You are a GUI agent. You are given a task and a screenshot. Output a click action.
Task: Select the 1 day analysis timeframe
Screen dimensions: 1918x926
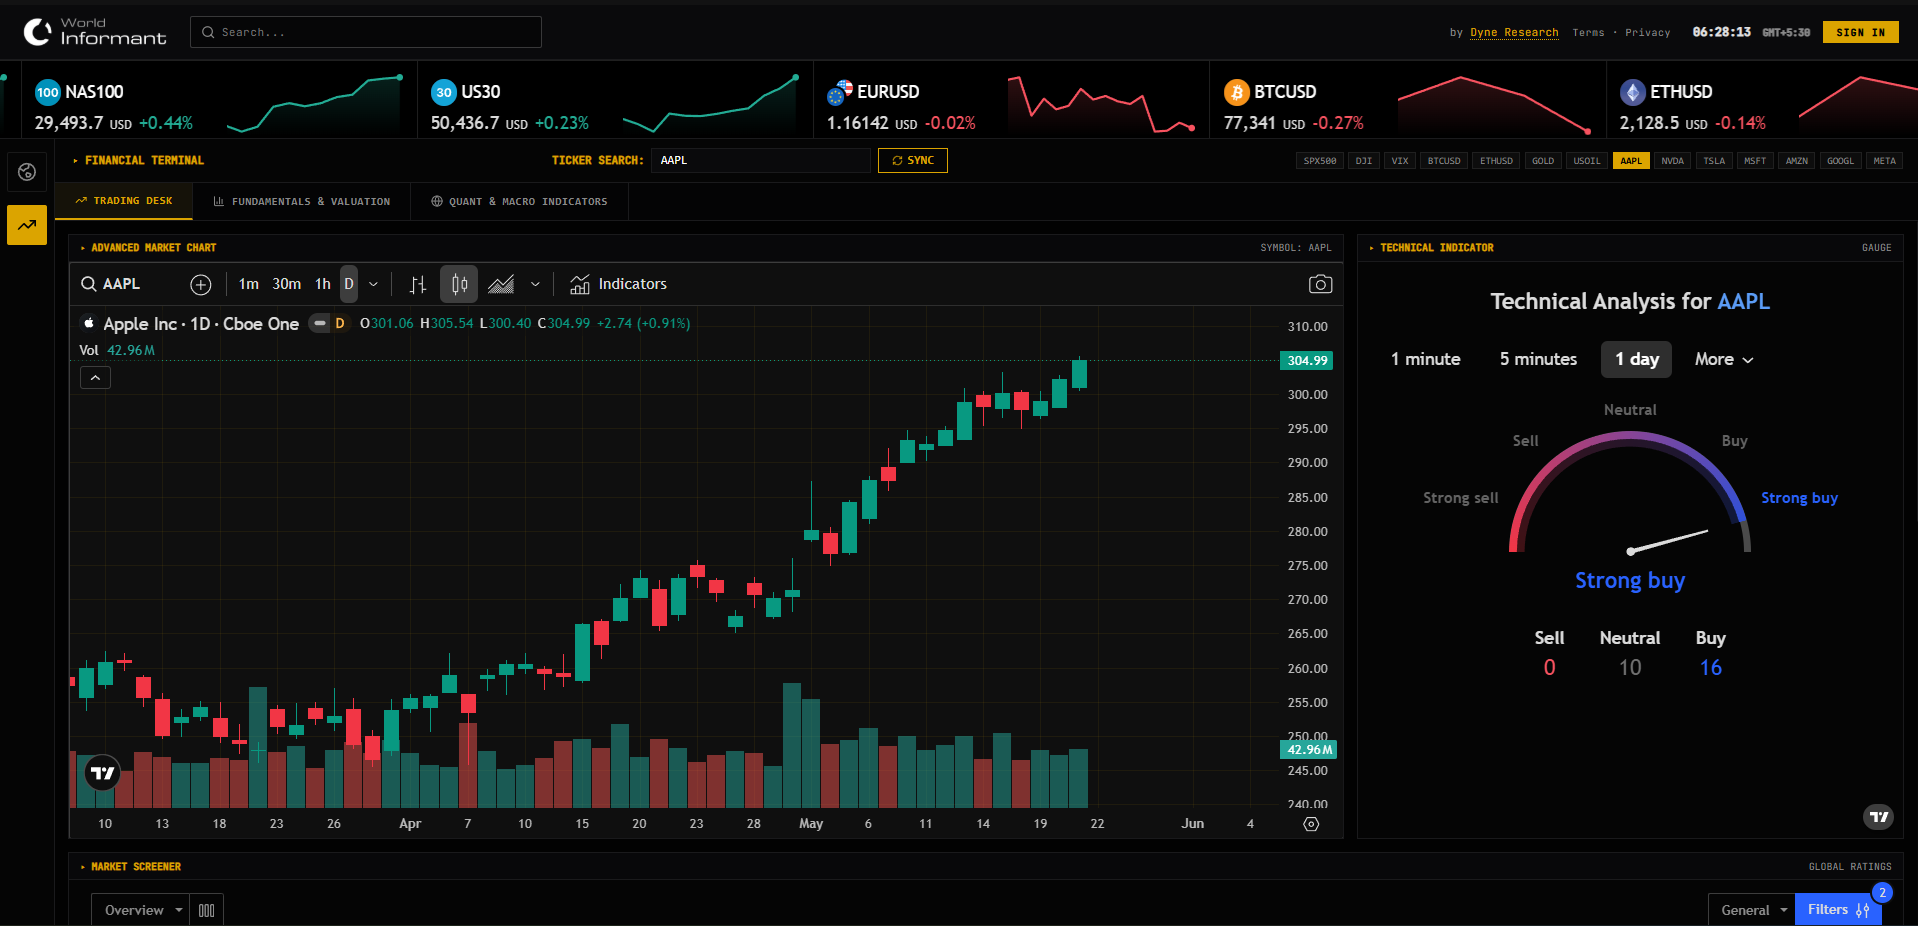(1637, 359)
